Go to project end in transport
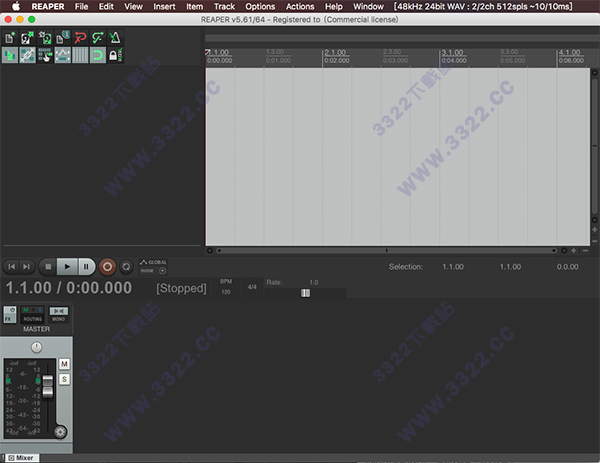Viewport: 600px width, 463px height. click(x=26, y=267)
